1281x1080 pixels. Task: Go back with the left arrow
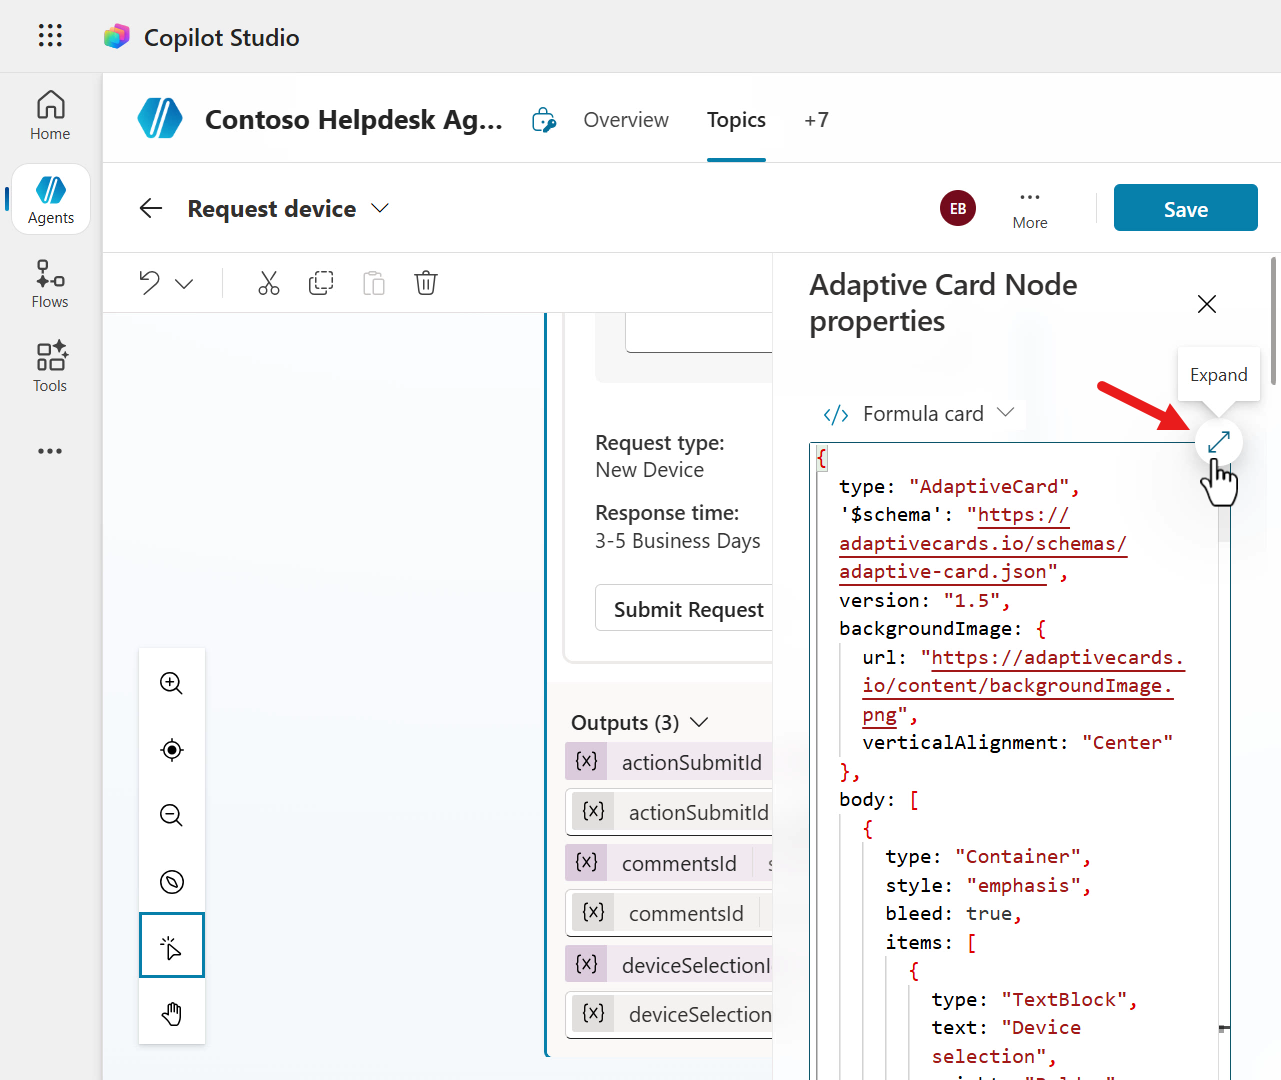click(151, 208)
